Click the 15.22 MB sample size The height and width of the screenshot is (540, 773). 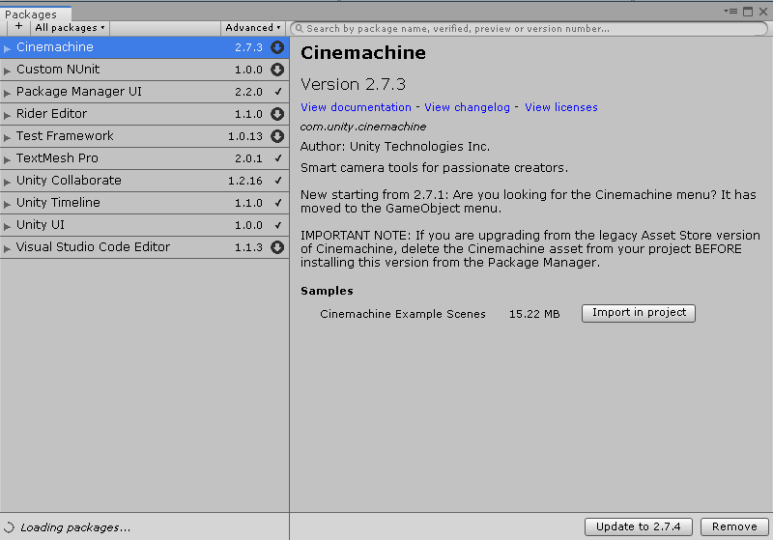[x=534, y=314]
